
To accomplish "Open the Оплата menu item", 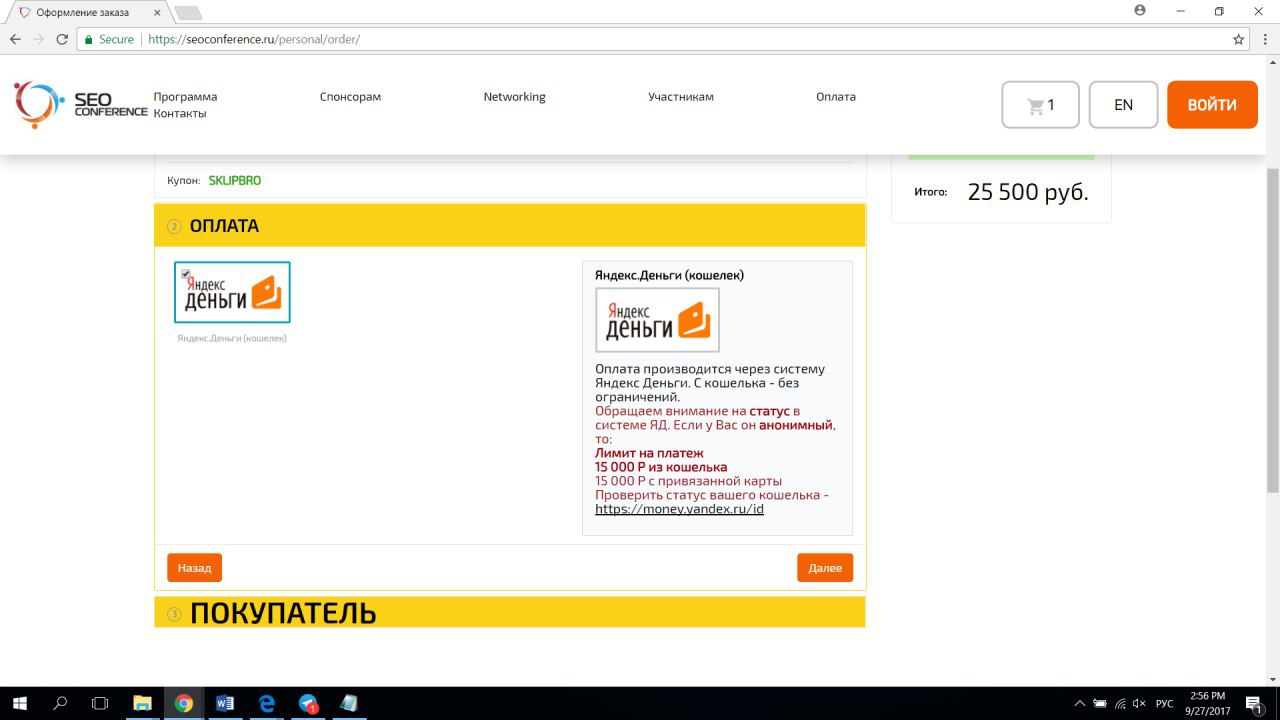I will [x=836, y=97].
